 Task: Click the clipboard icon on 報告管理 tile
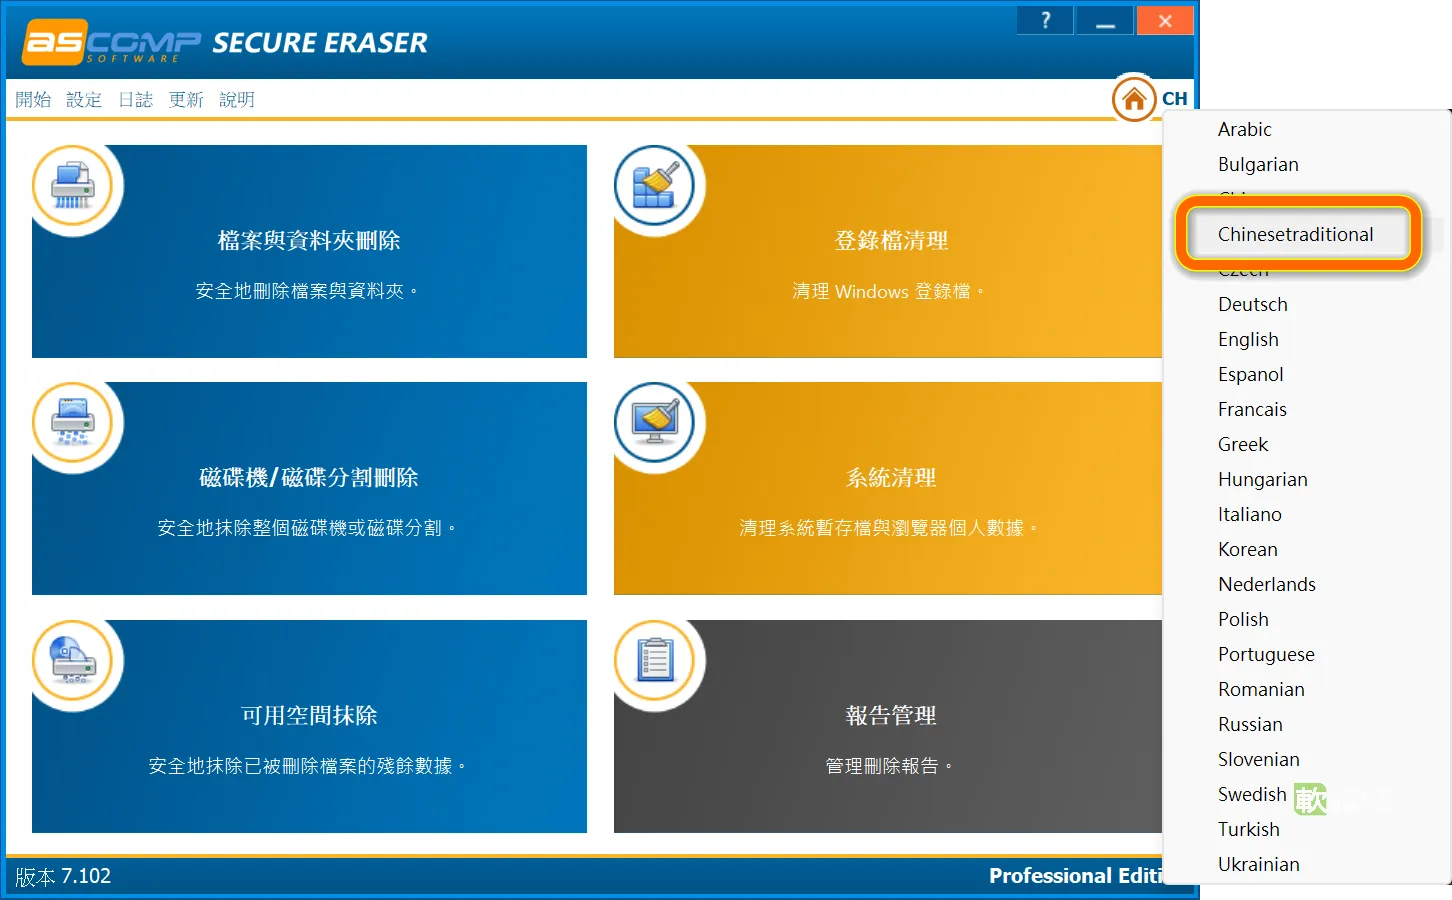pos(656,661)
